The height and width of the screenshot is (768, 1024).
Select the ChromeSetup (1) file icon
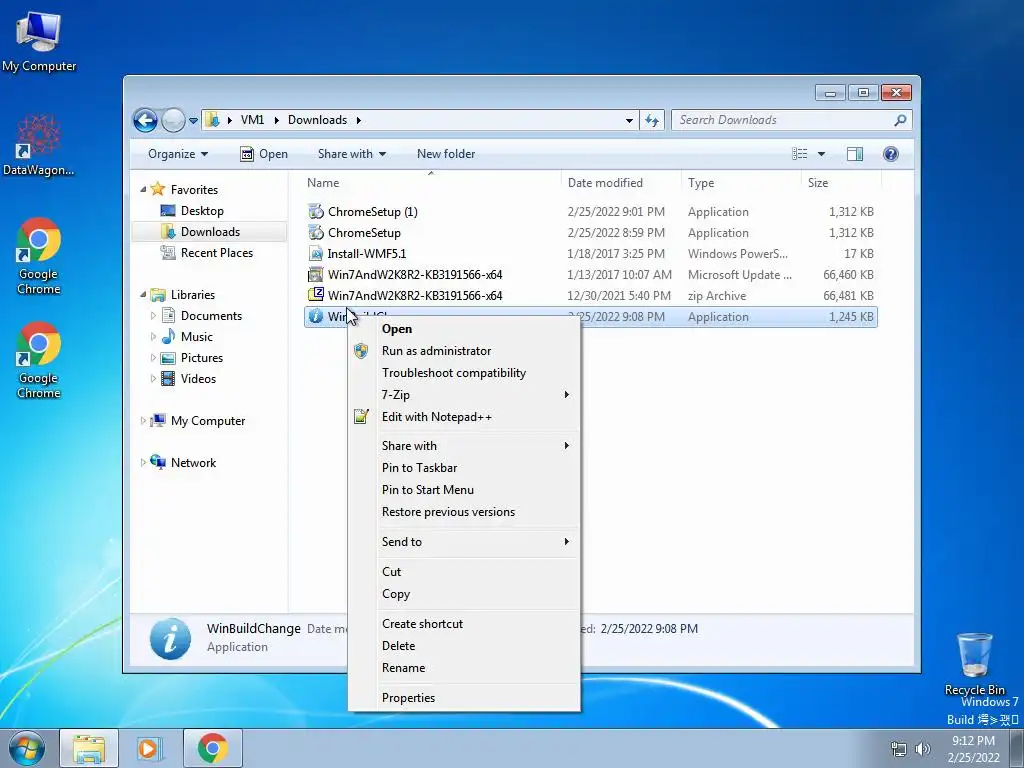tap(316, 212)
